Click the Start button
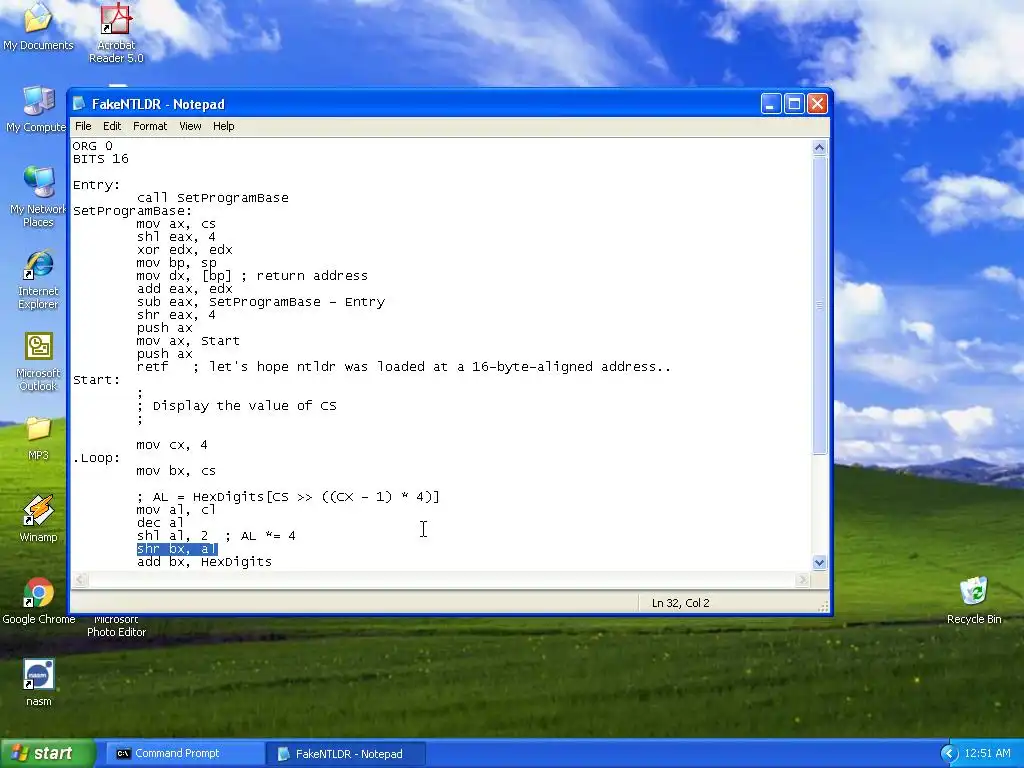This screenshot has width=1024, height=768. coord(48,754)
